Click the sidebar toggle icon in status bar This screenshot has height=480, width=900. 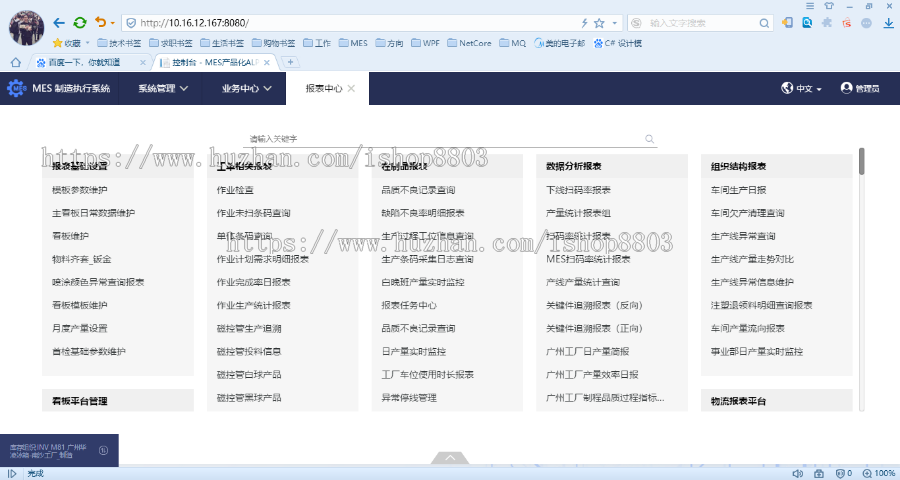[x=11, y=474]
